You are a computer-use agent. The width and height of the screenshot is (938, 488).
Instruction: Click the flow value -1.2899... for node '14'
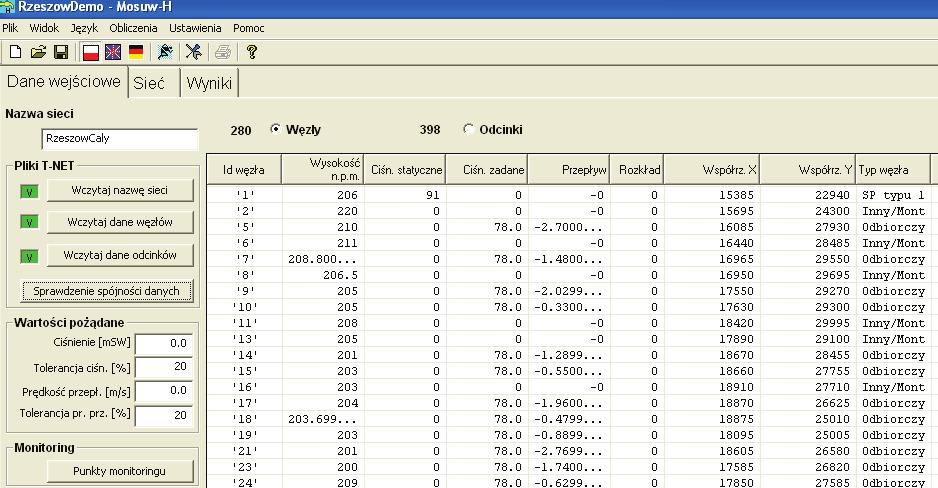[568, 355]
